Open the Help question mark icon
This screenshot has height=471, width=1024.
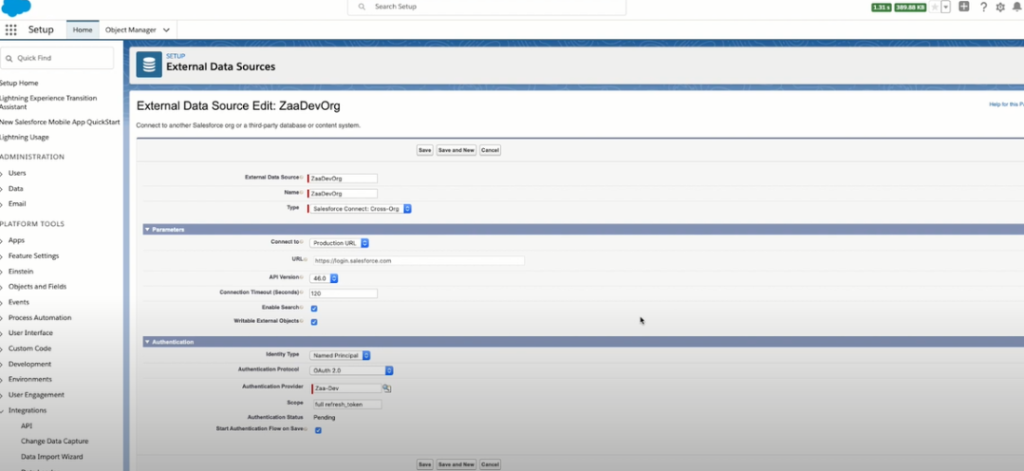click(983, 7)
